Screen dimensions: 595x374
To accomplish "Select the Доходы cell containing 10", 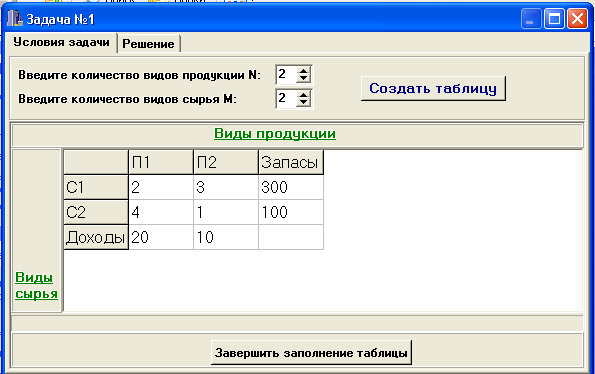I will [226, 237].
